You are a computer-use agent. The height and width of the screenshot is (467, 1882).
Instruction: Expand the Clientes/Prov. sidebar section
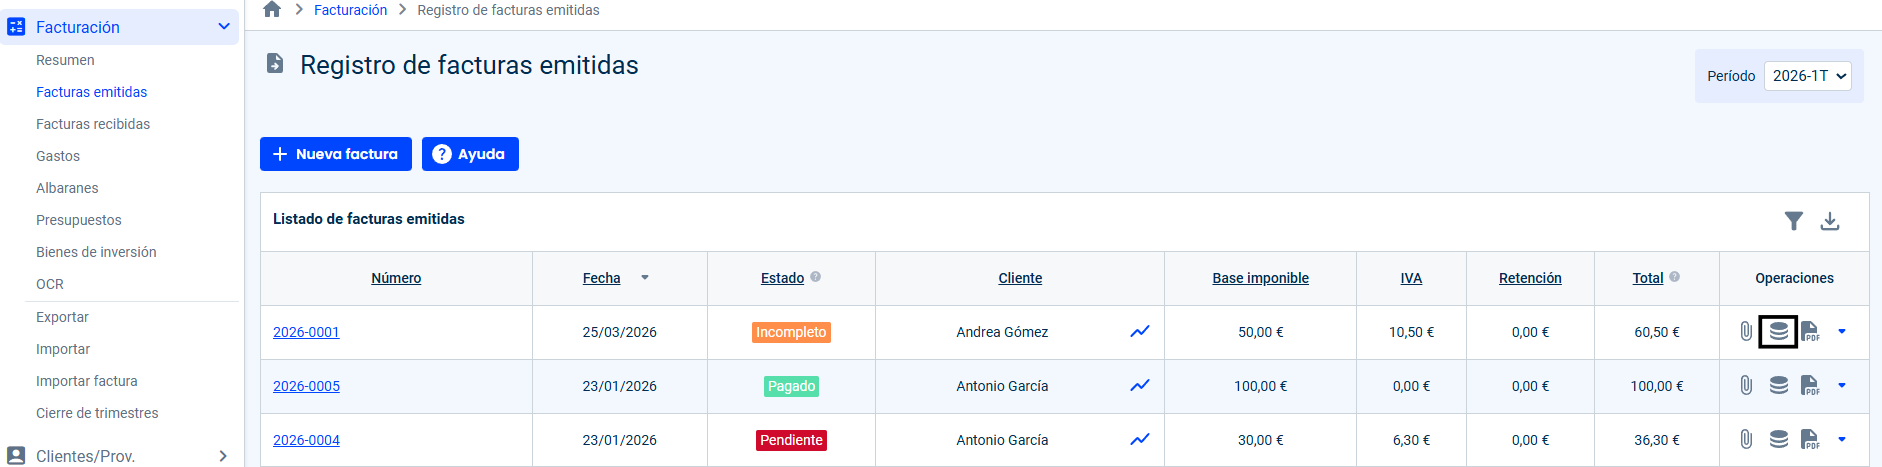point(223,456)
